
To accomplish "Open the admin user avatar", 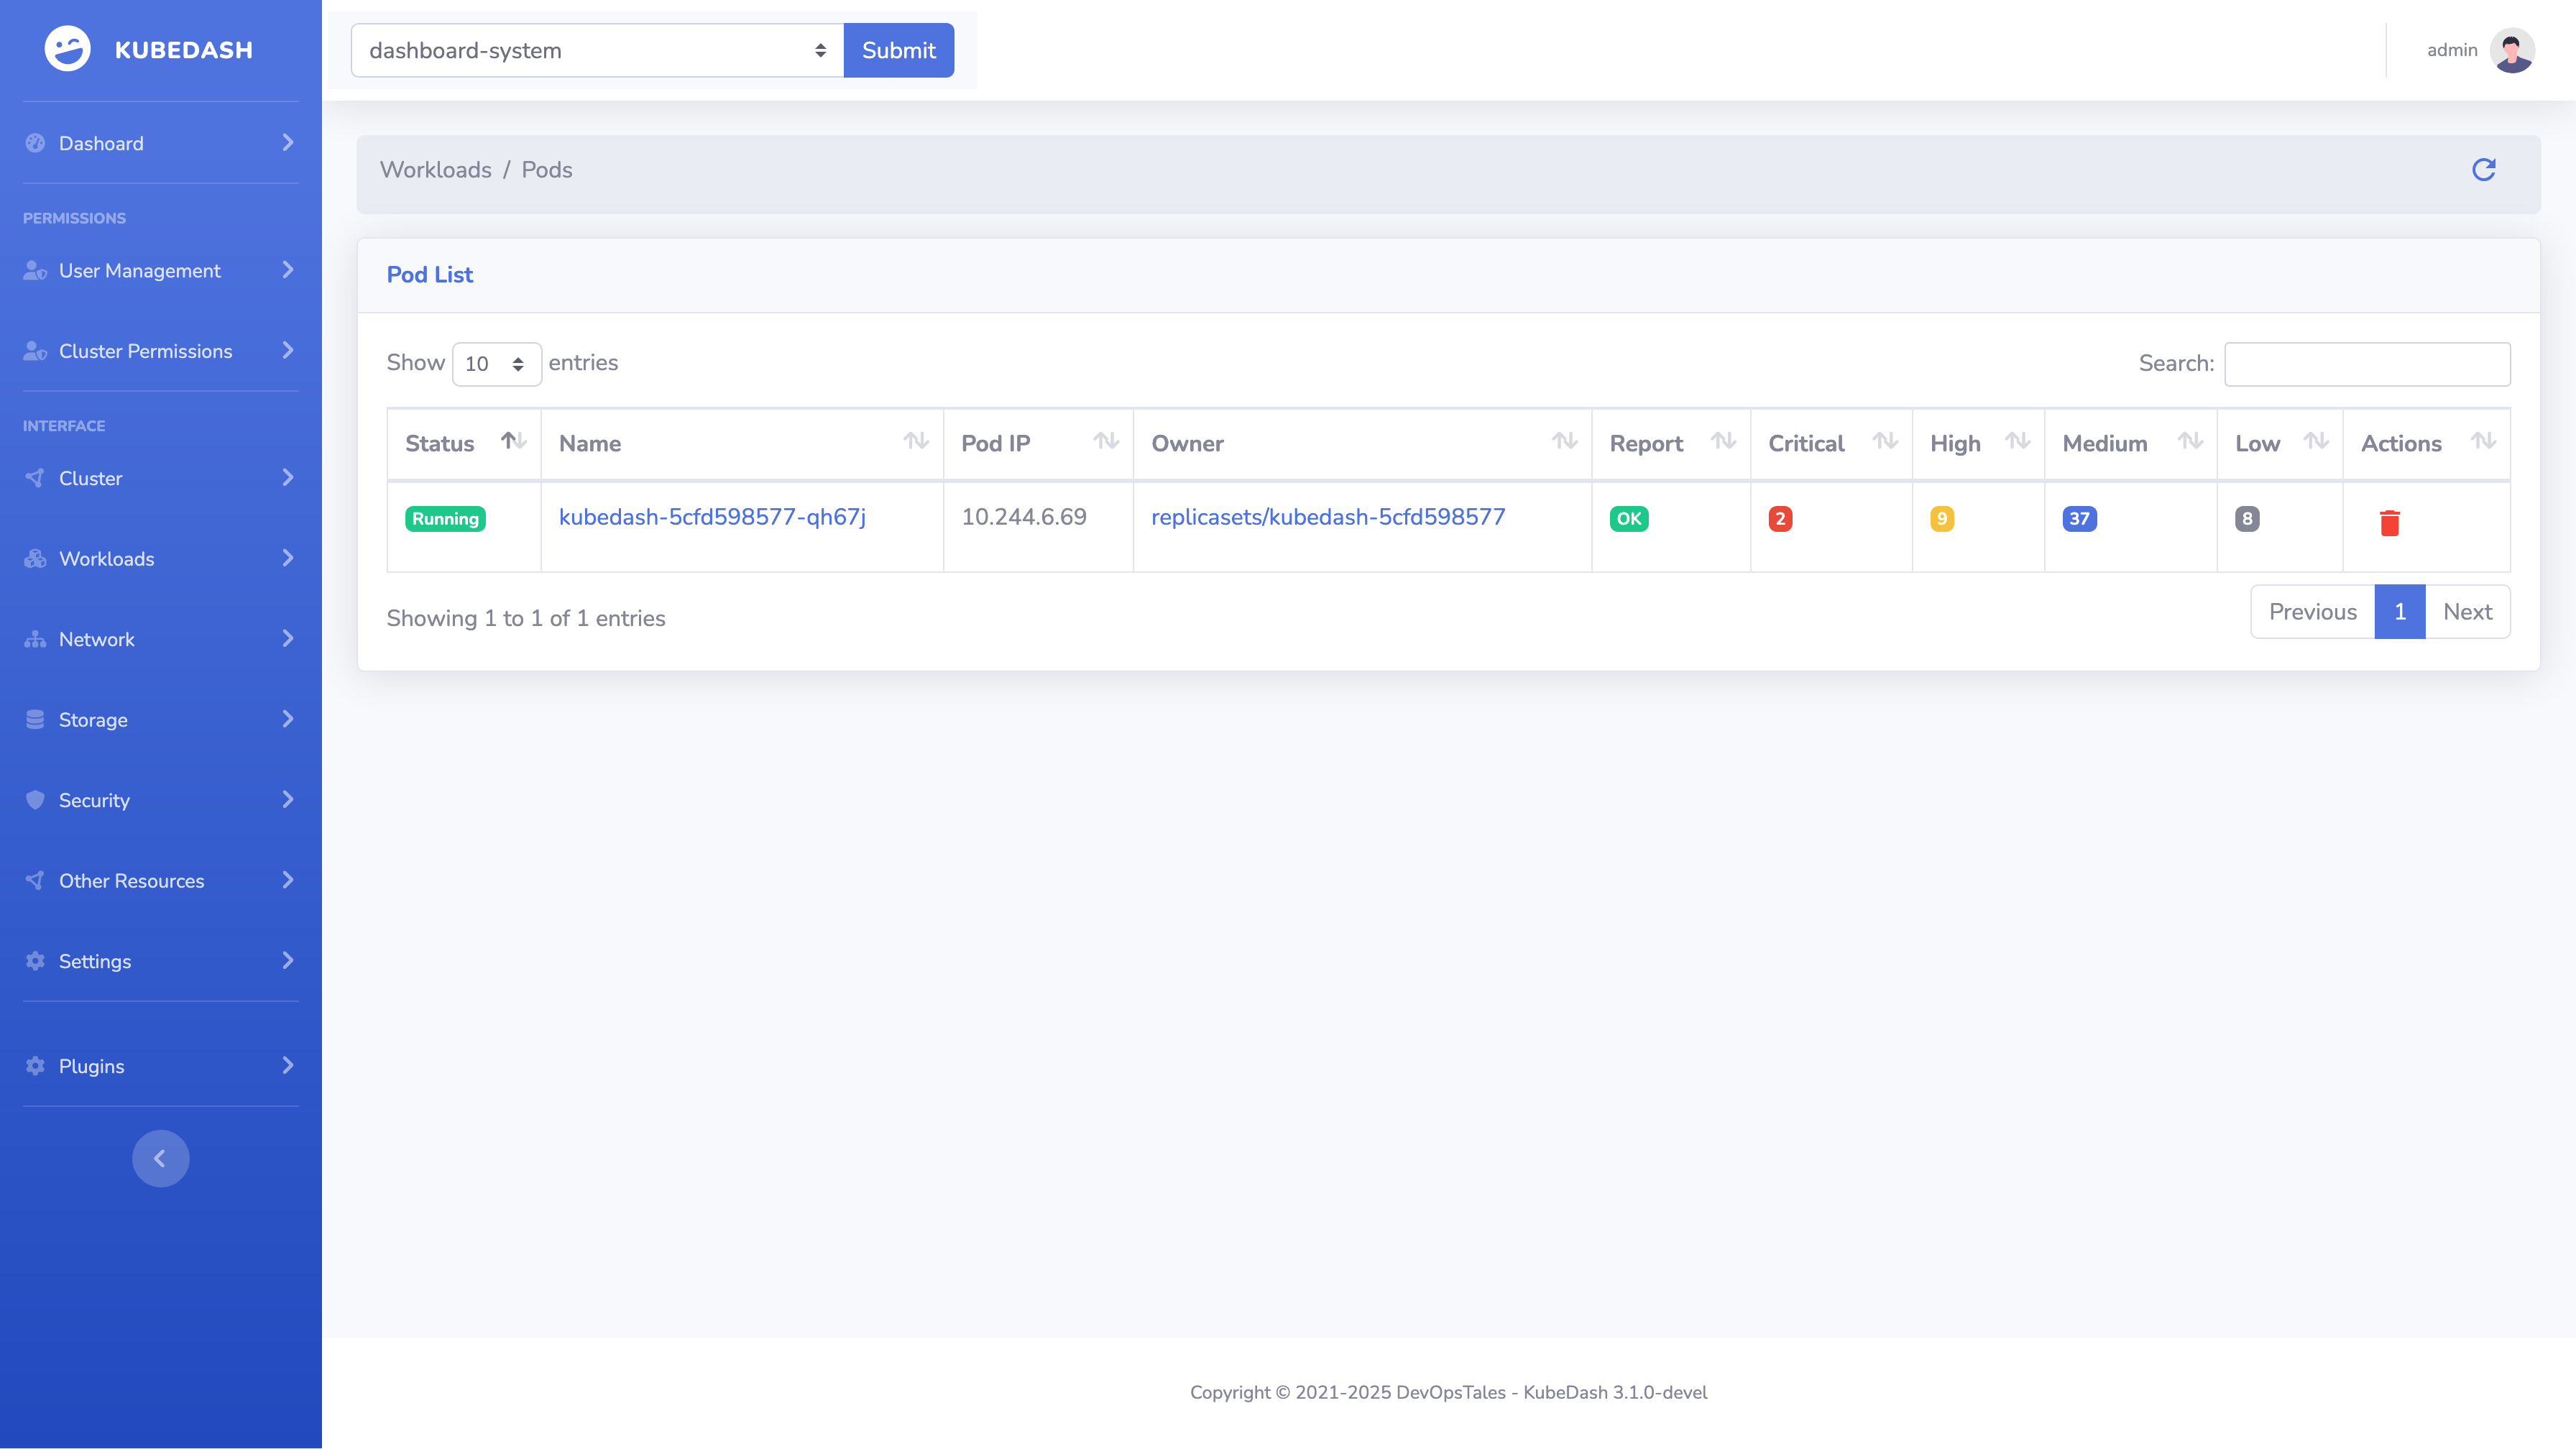I will pyautogui.click(x=2511, y=50).
